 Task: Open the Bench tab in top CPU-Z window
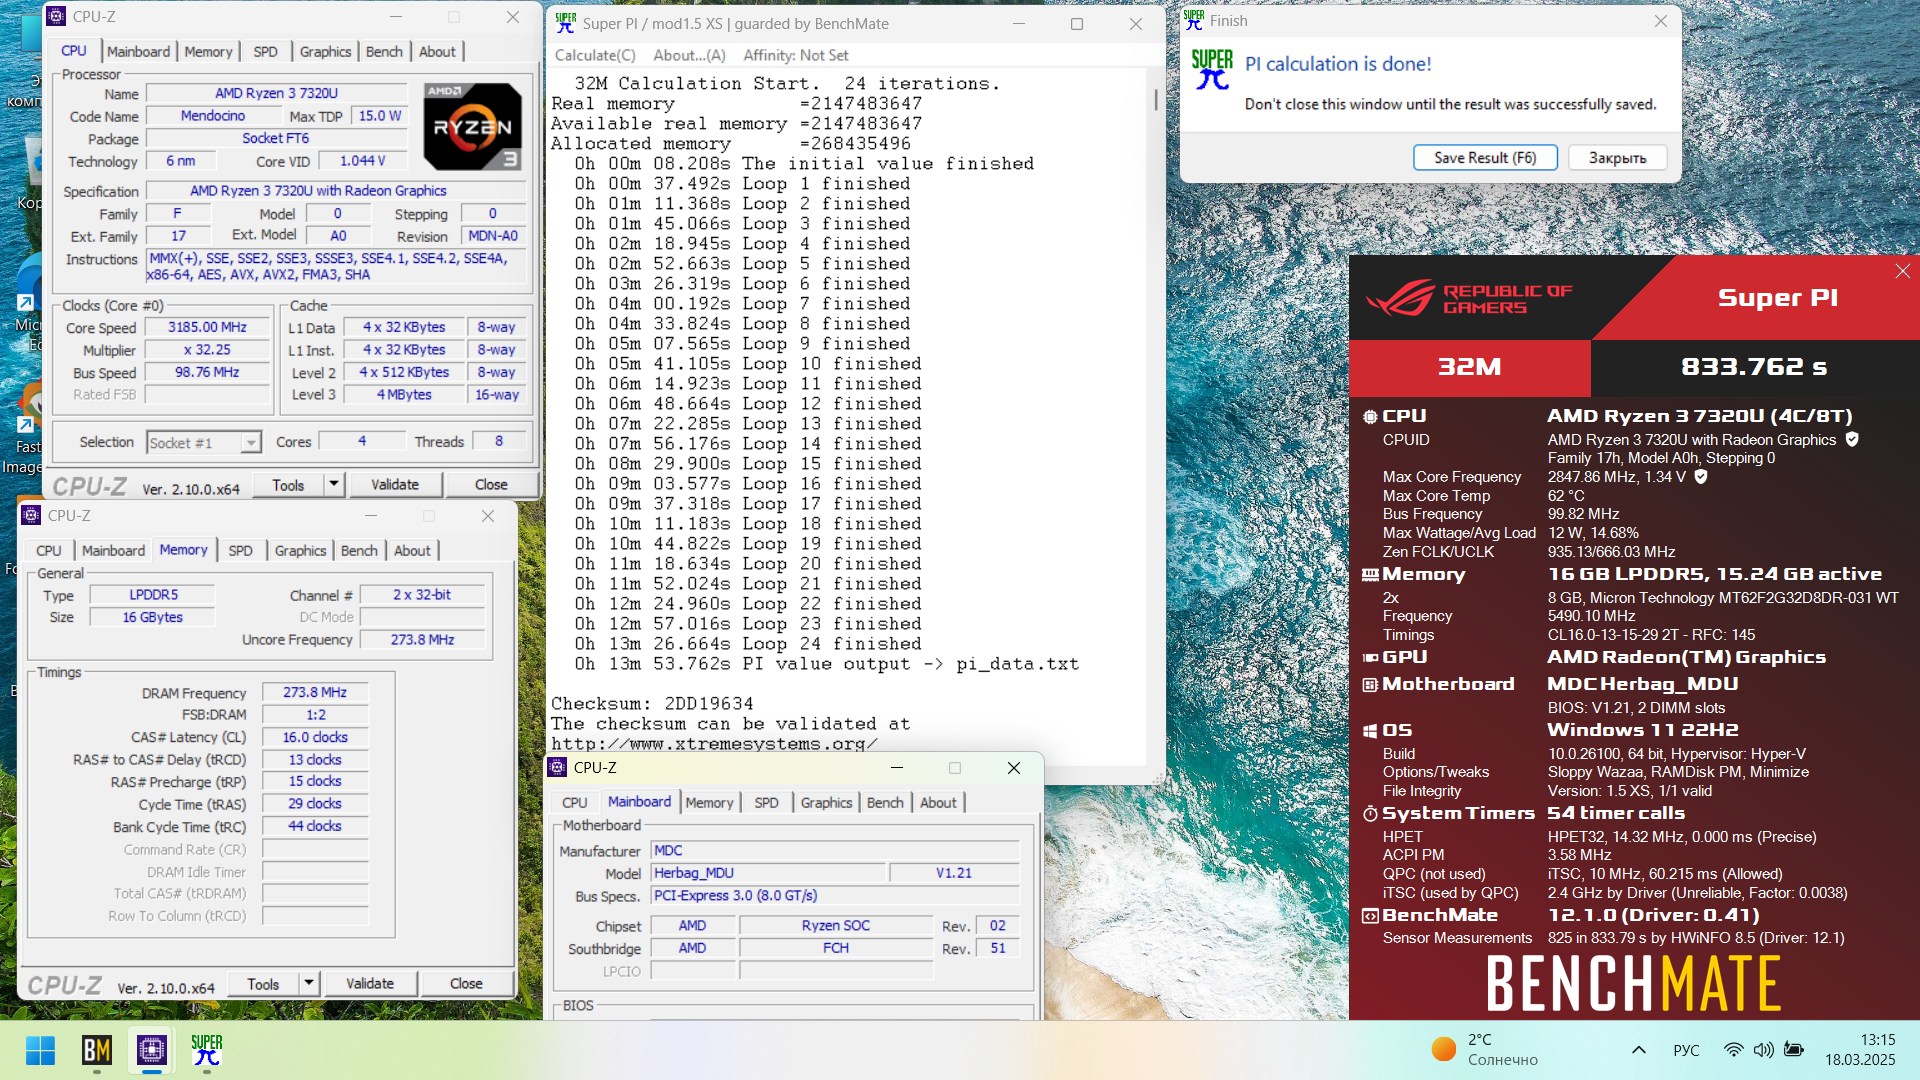(384, 52)
